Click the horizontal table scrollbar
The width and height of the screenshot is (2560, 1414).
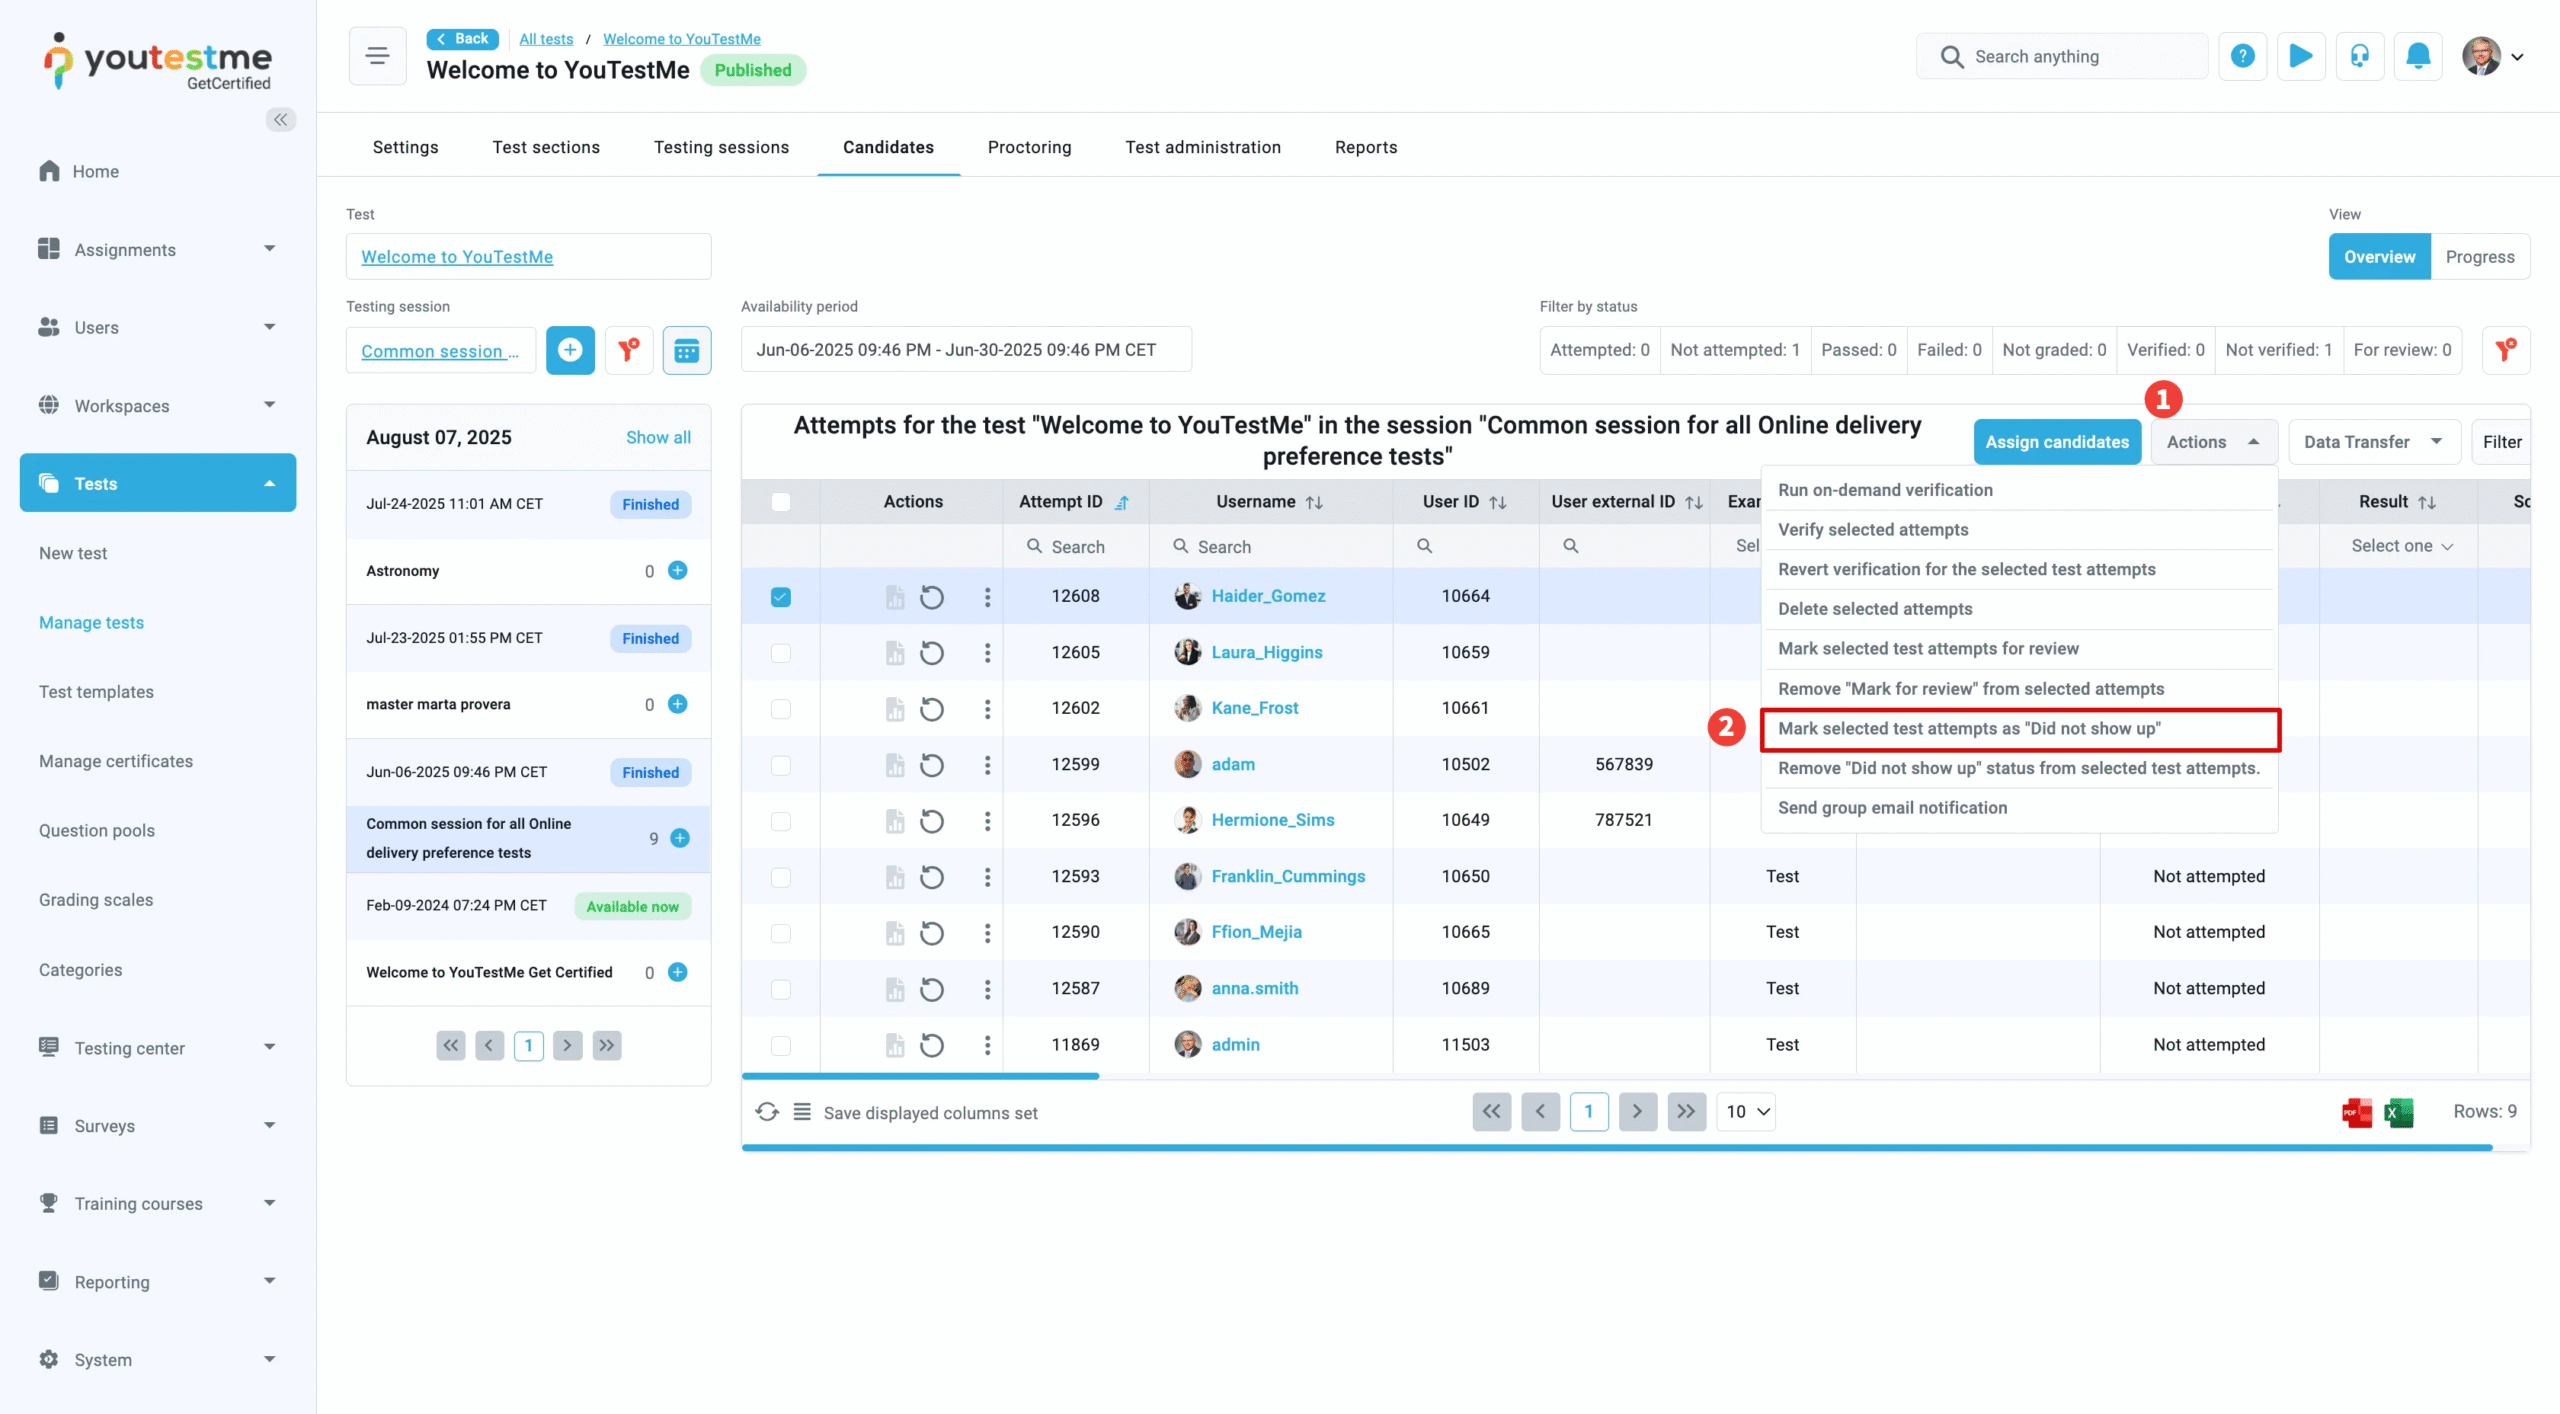point(920,1076)
